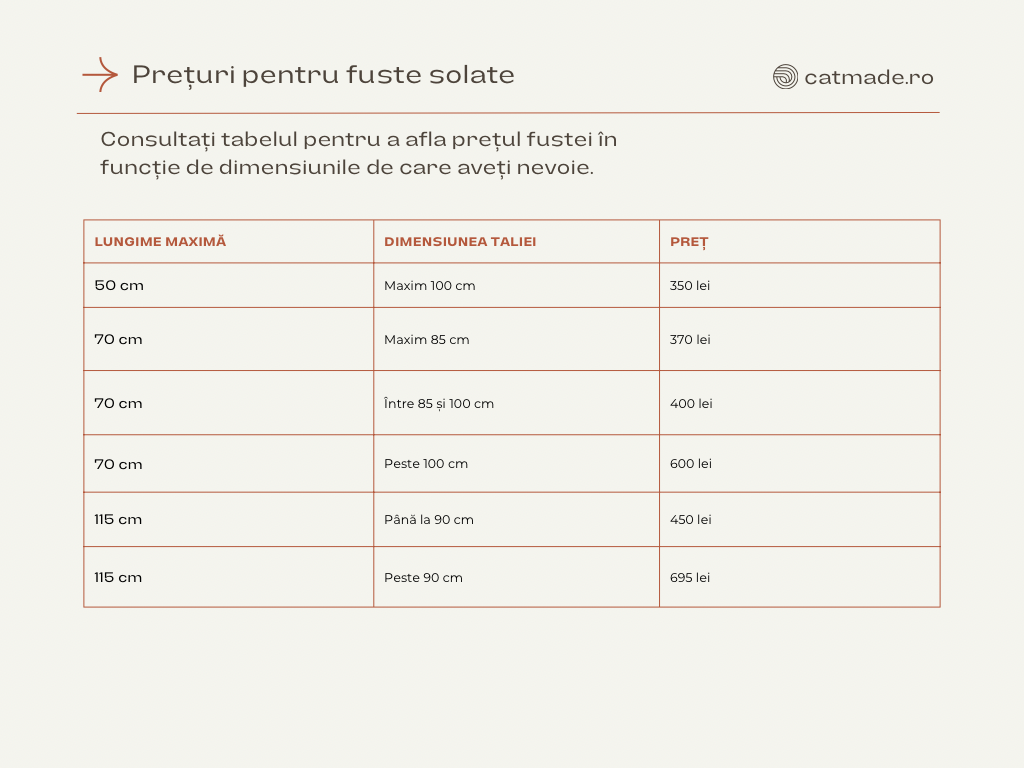Image resolution: width=1024 pixels, height=768 pixels.
Task: Click the catmade.ro spiral logo icon
Action: [785, 77]
